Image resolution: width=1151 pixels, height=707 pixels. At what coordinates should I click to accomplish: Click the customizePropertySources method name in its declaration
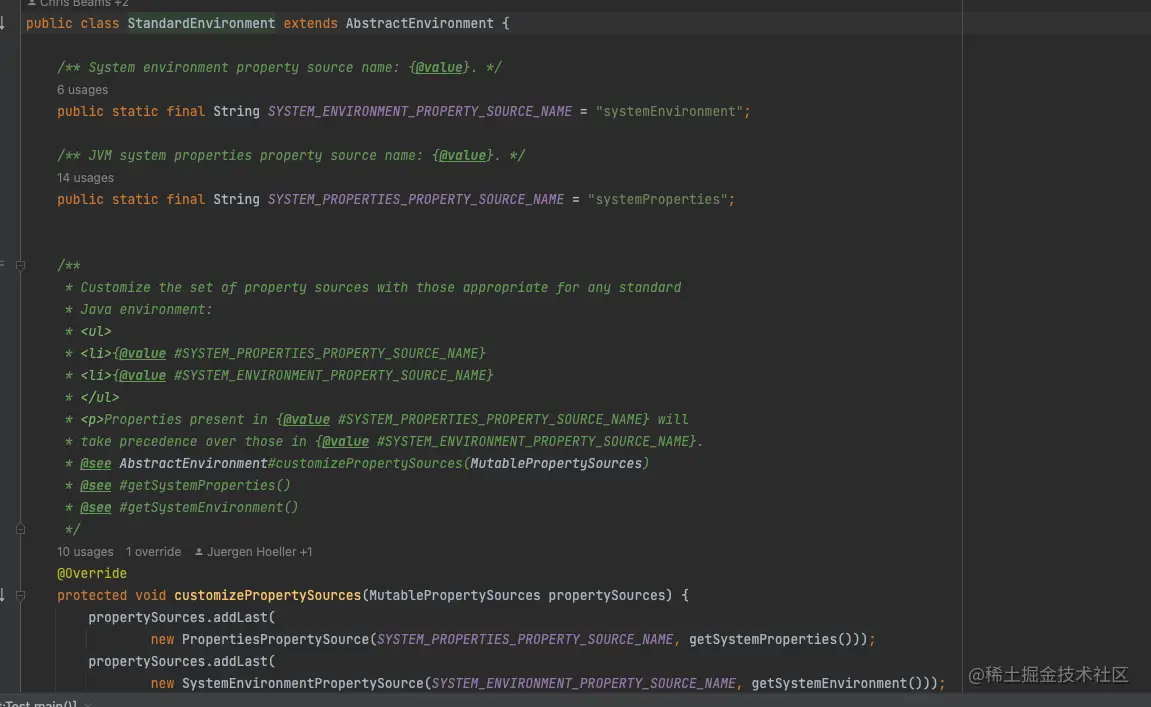pyautogui.click(x=267, y=595)
